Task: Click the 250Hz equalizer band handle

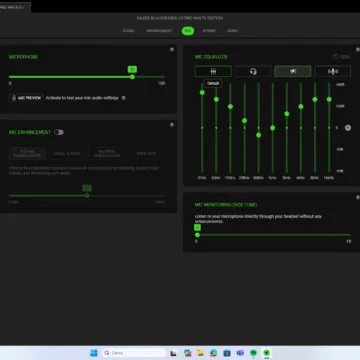Action: tap(244, 121)
